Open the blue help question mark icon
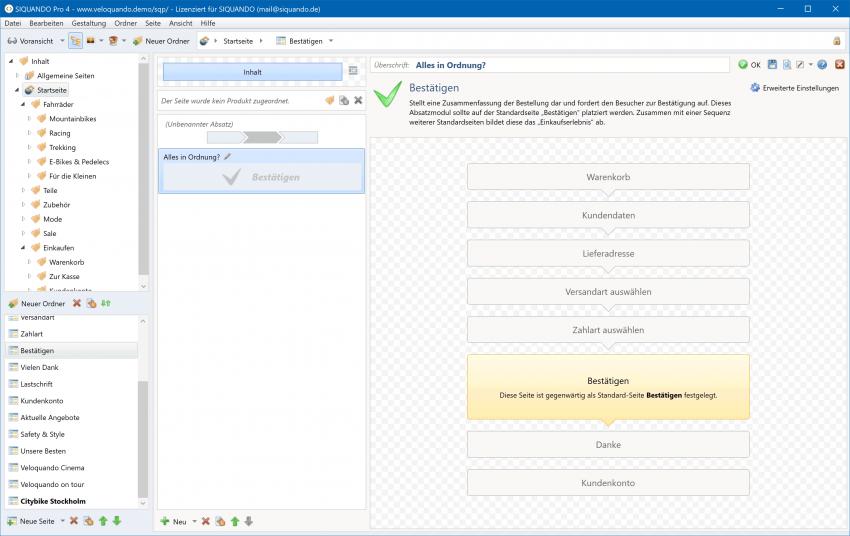This screenshot has height=536, width=850. [822, 65]
